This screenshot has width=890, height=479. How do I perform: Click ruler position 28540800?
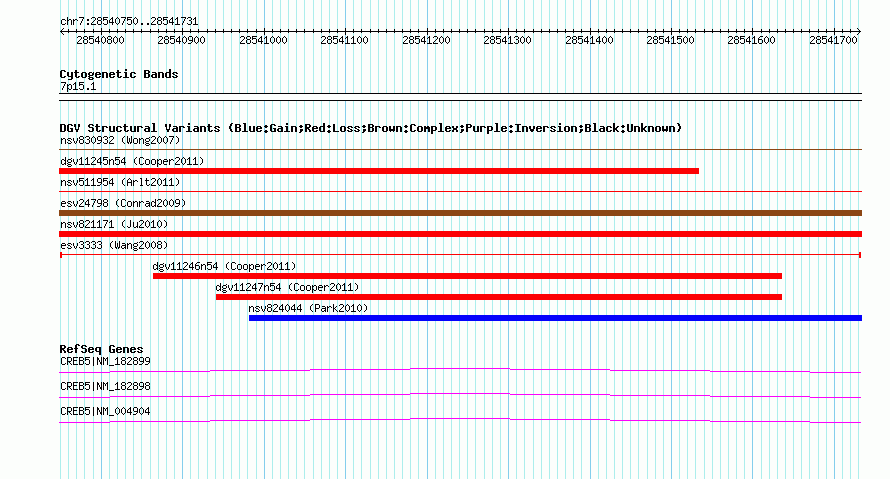pos(100,40)
